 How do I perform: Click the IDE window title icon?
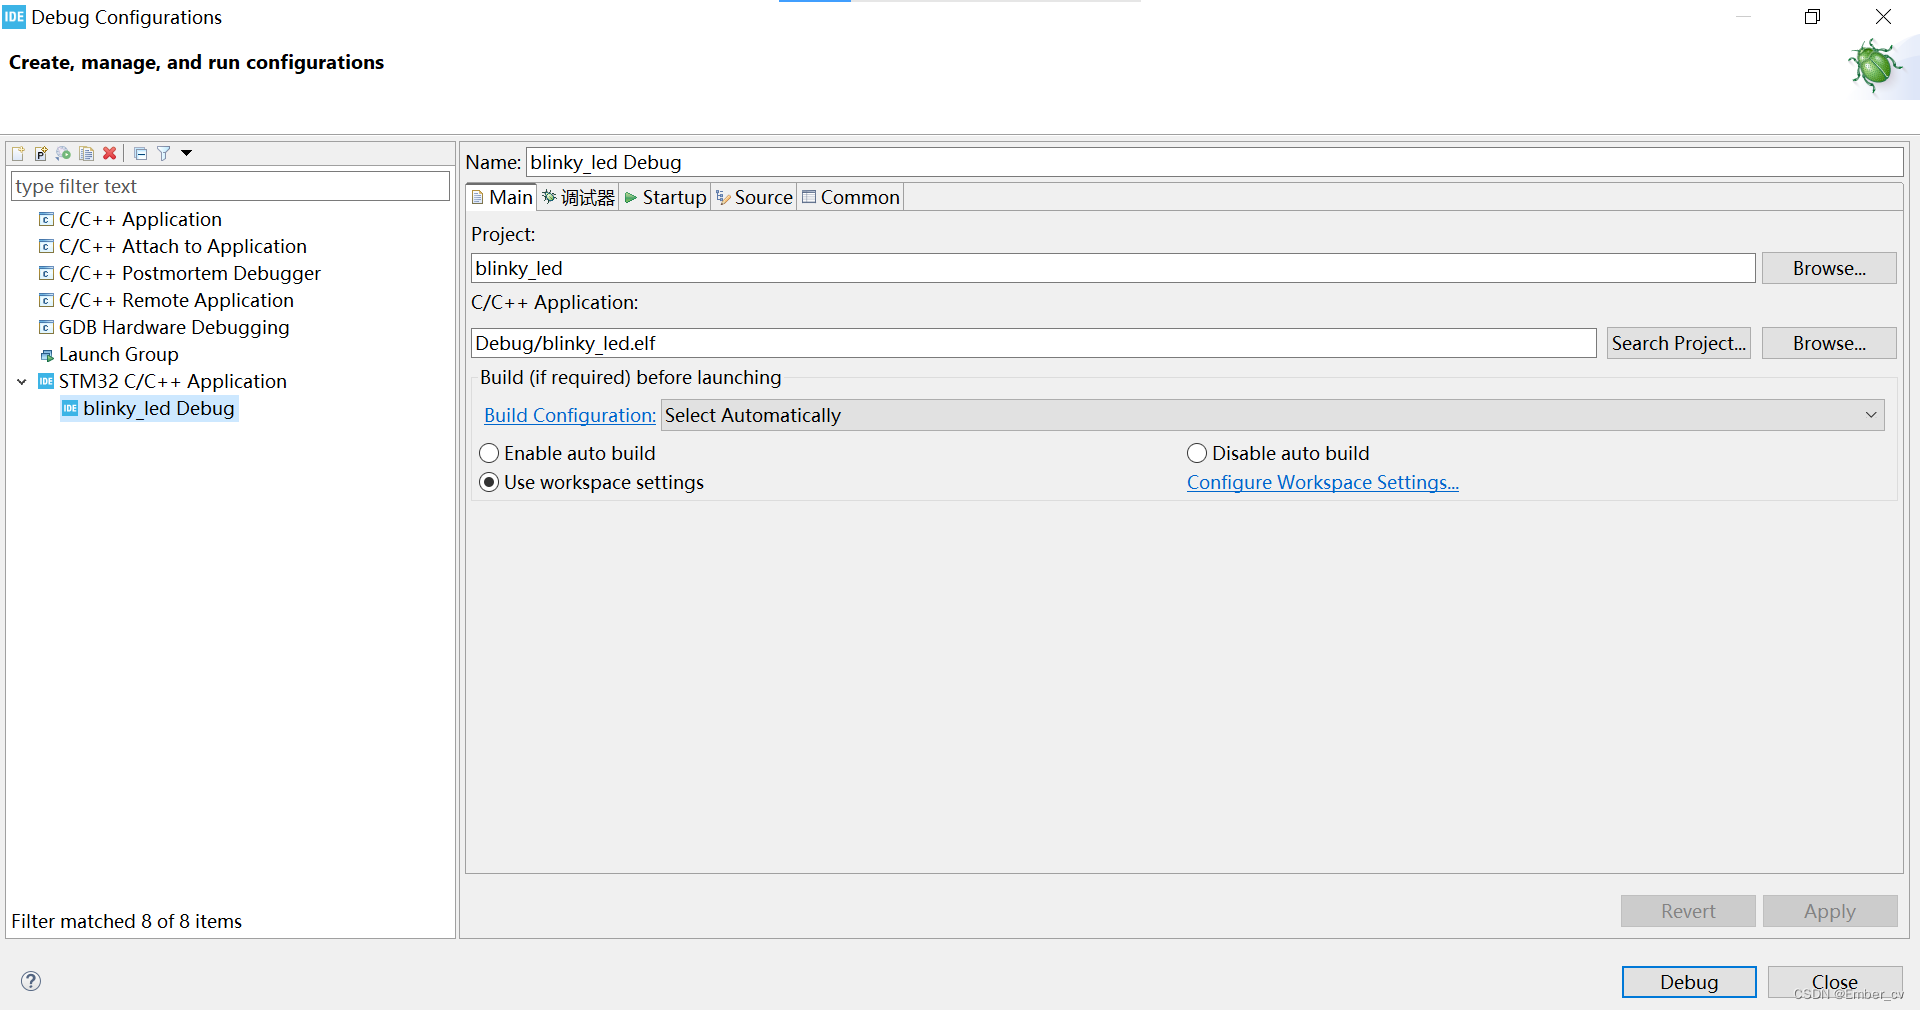14,17
